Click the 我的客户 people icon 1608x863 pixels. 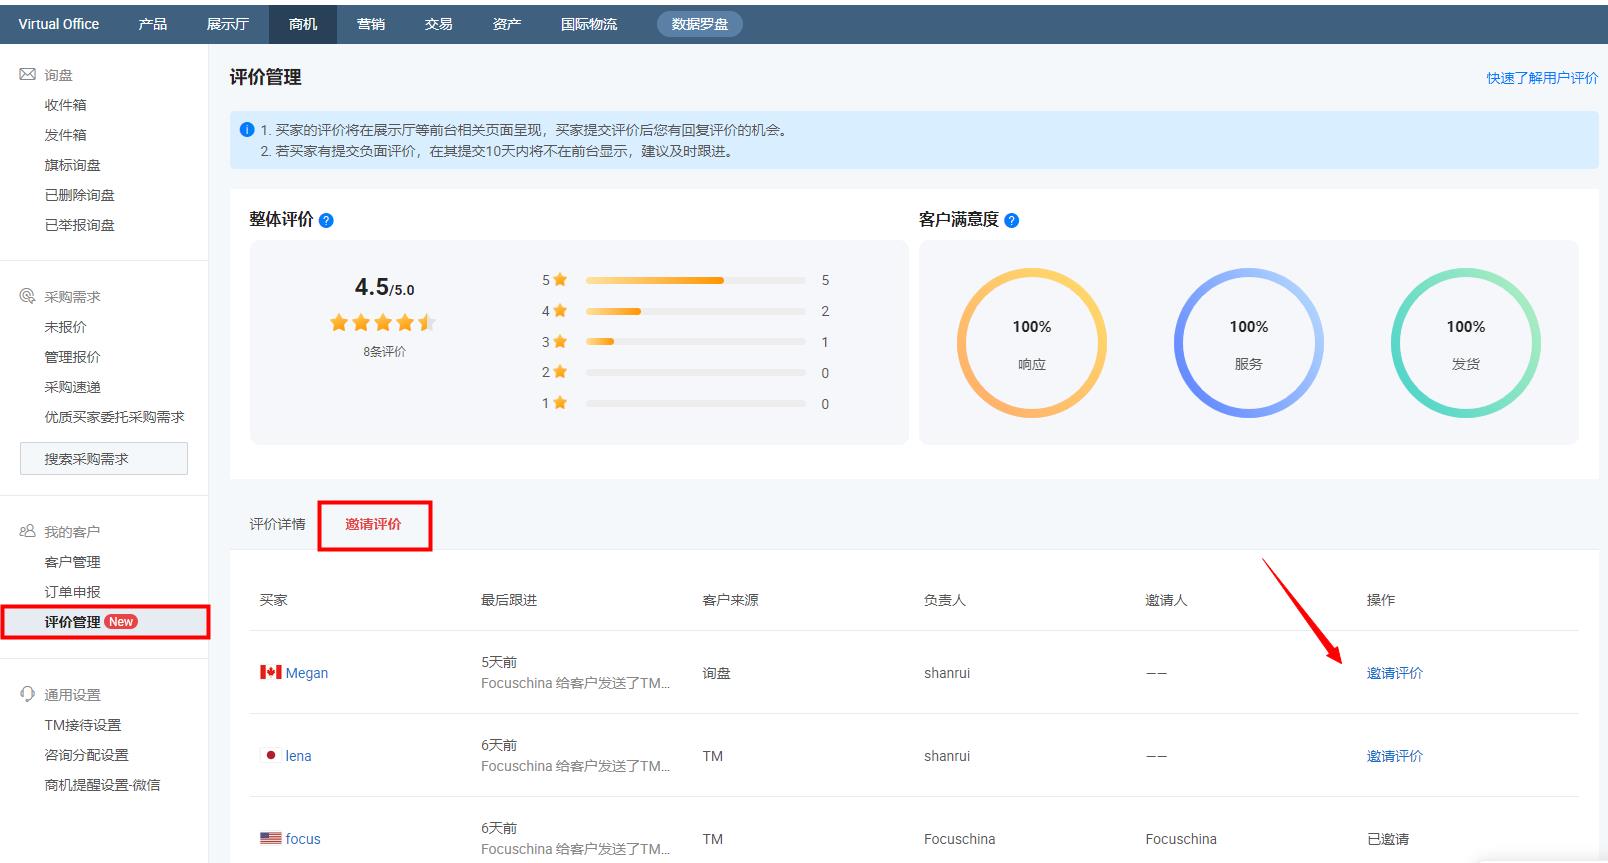click(x=28, y=531)
